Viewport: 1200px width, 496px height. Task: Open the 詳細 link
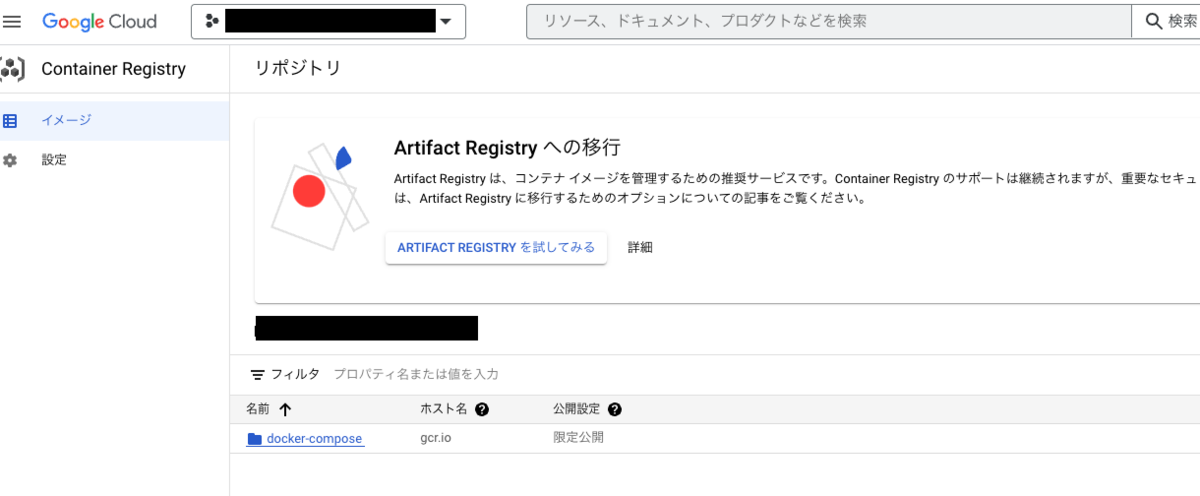click(x=640, y=247)
